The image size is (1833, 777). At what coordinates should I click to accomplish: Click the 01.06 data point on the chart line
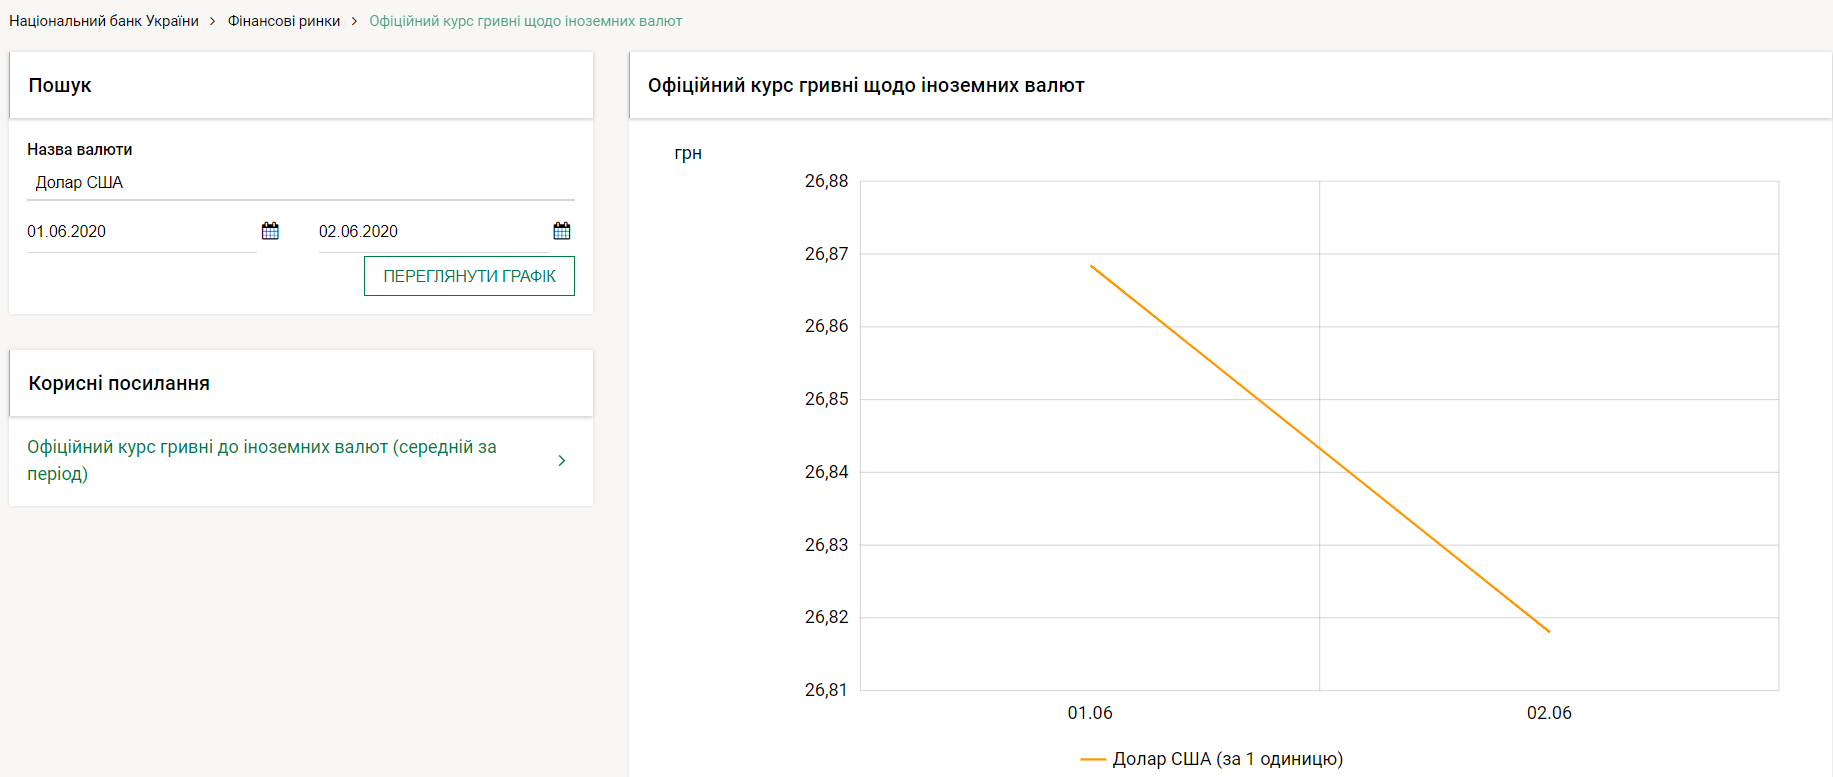click(x=1091, y=266)
